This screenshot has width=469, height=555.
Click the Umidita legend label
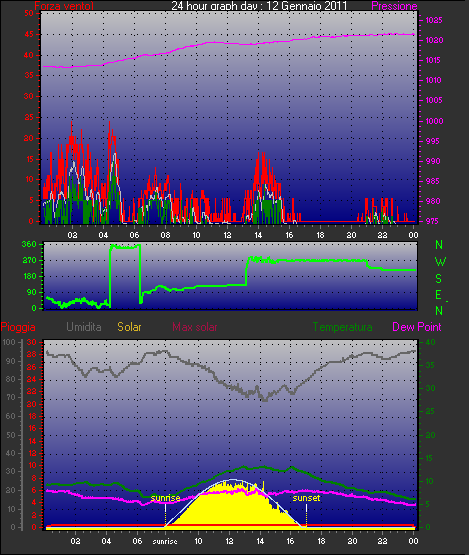[84, 327]
